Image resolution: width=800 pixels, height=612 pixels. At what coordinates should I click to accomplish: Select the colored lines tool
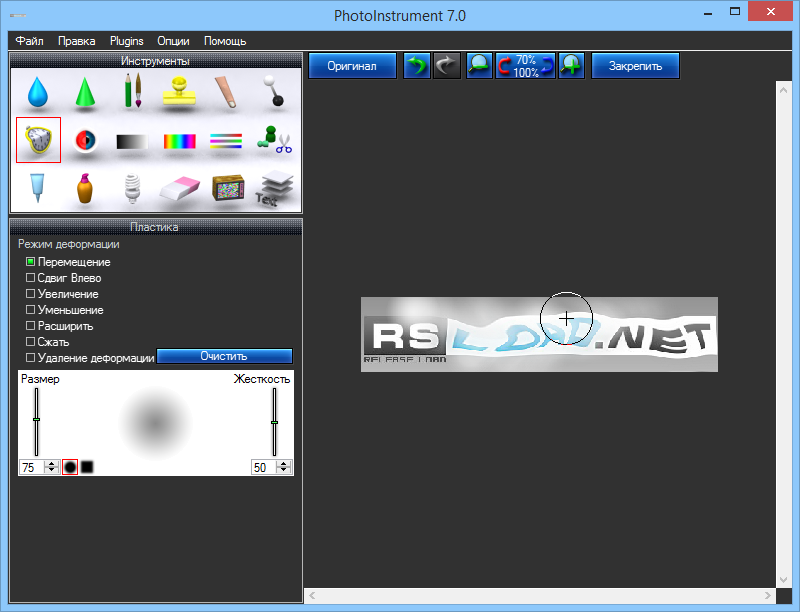tap(226, 141)
